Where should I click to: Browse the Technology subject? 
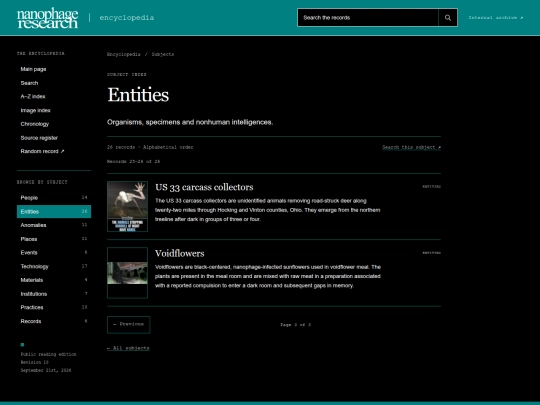tap(54, 266)
